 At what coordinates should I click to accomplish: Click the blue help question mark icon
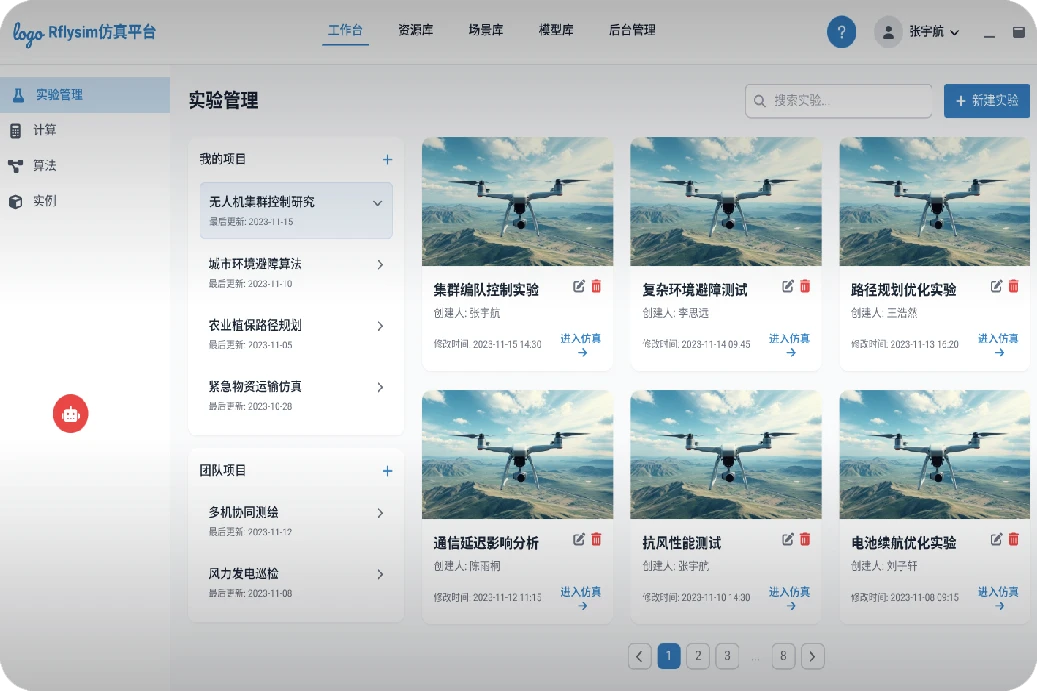841,32
